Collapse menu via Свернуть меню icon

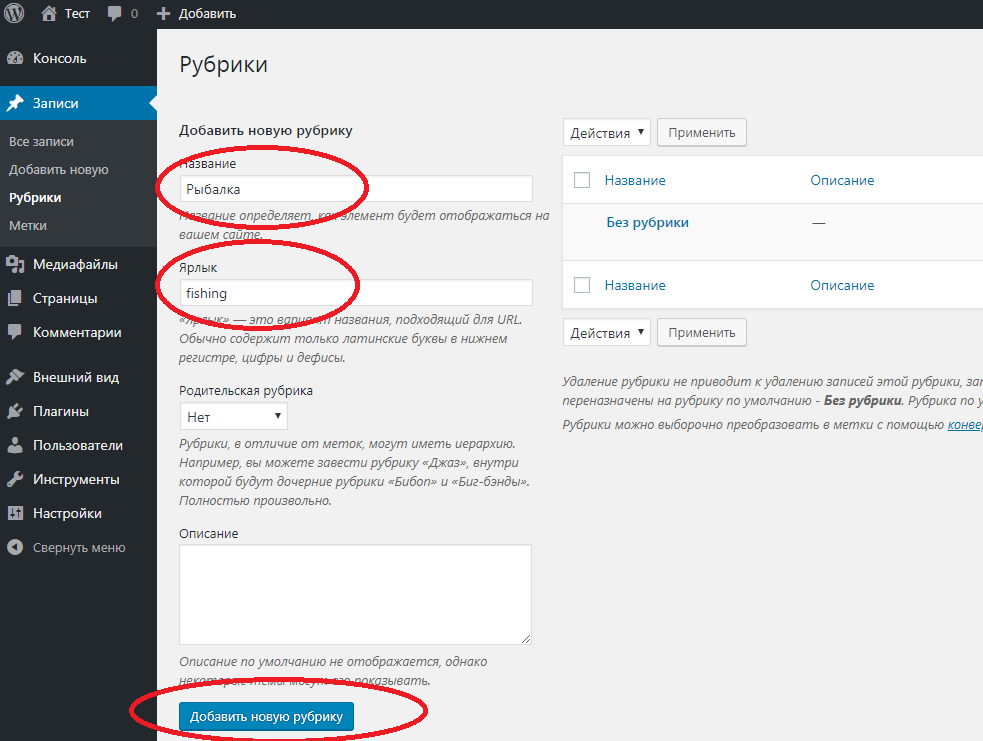point(15,547)
